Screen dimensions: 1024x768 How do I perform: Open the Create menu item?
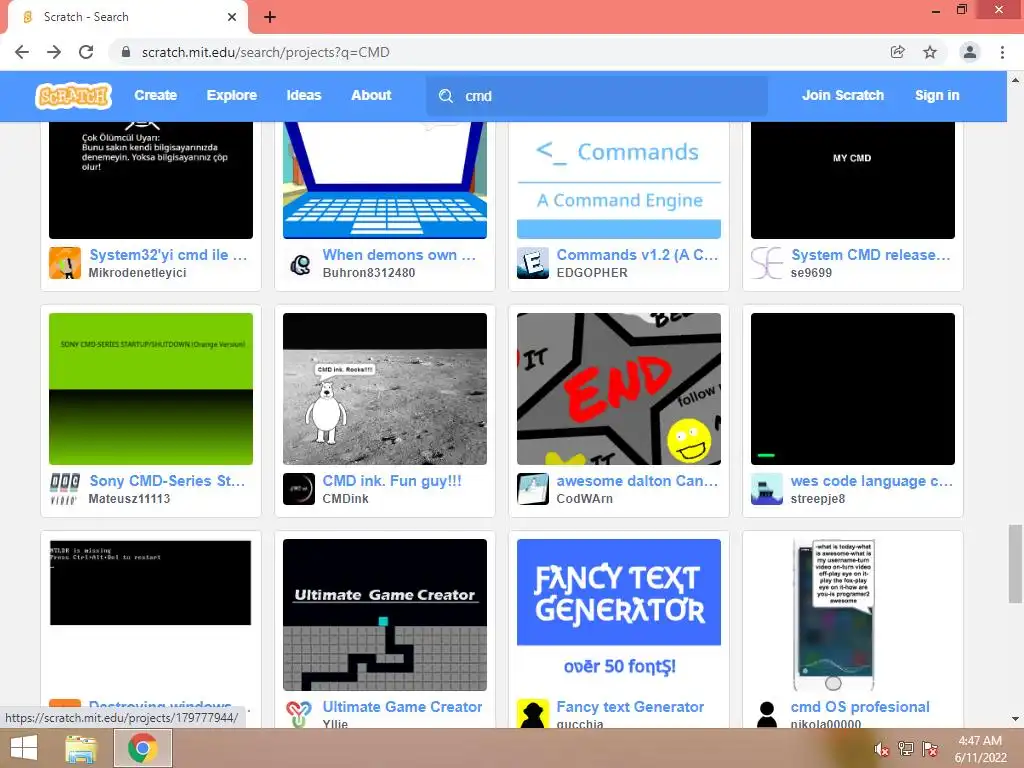pos(155,95)
